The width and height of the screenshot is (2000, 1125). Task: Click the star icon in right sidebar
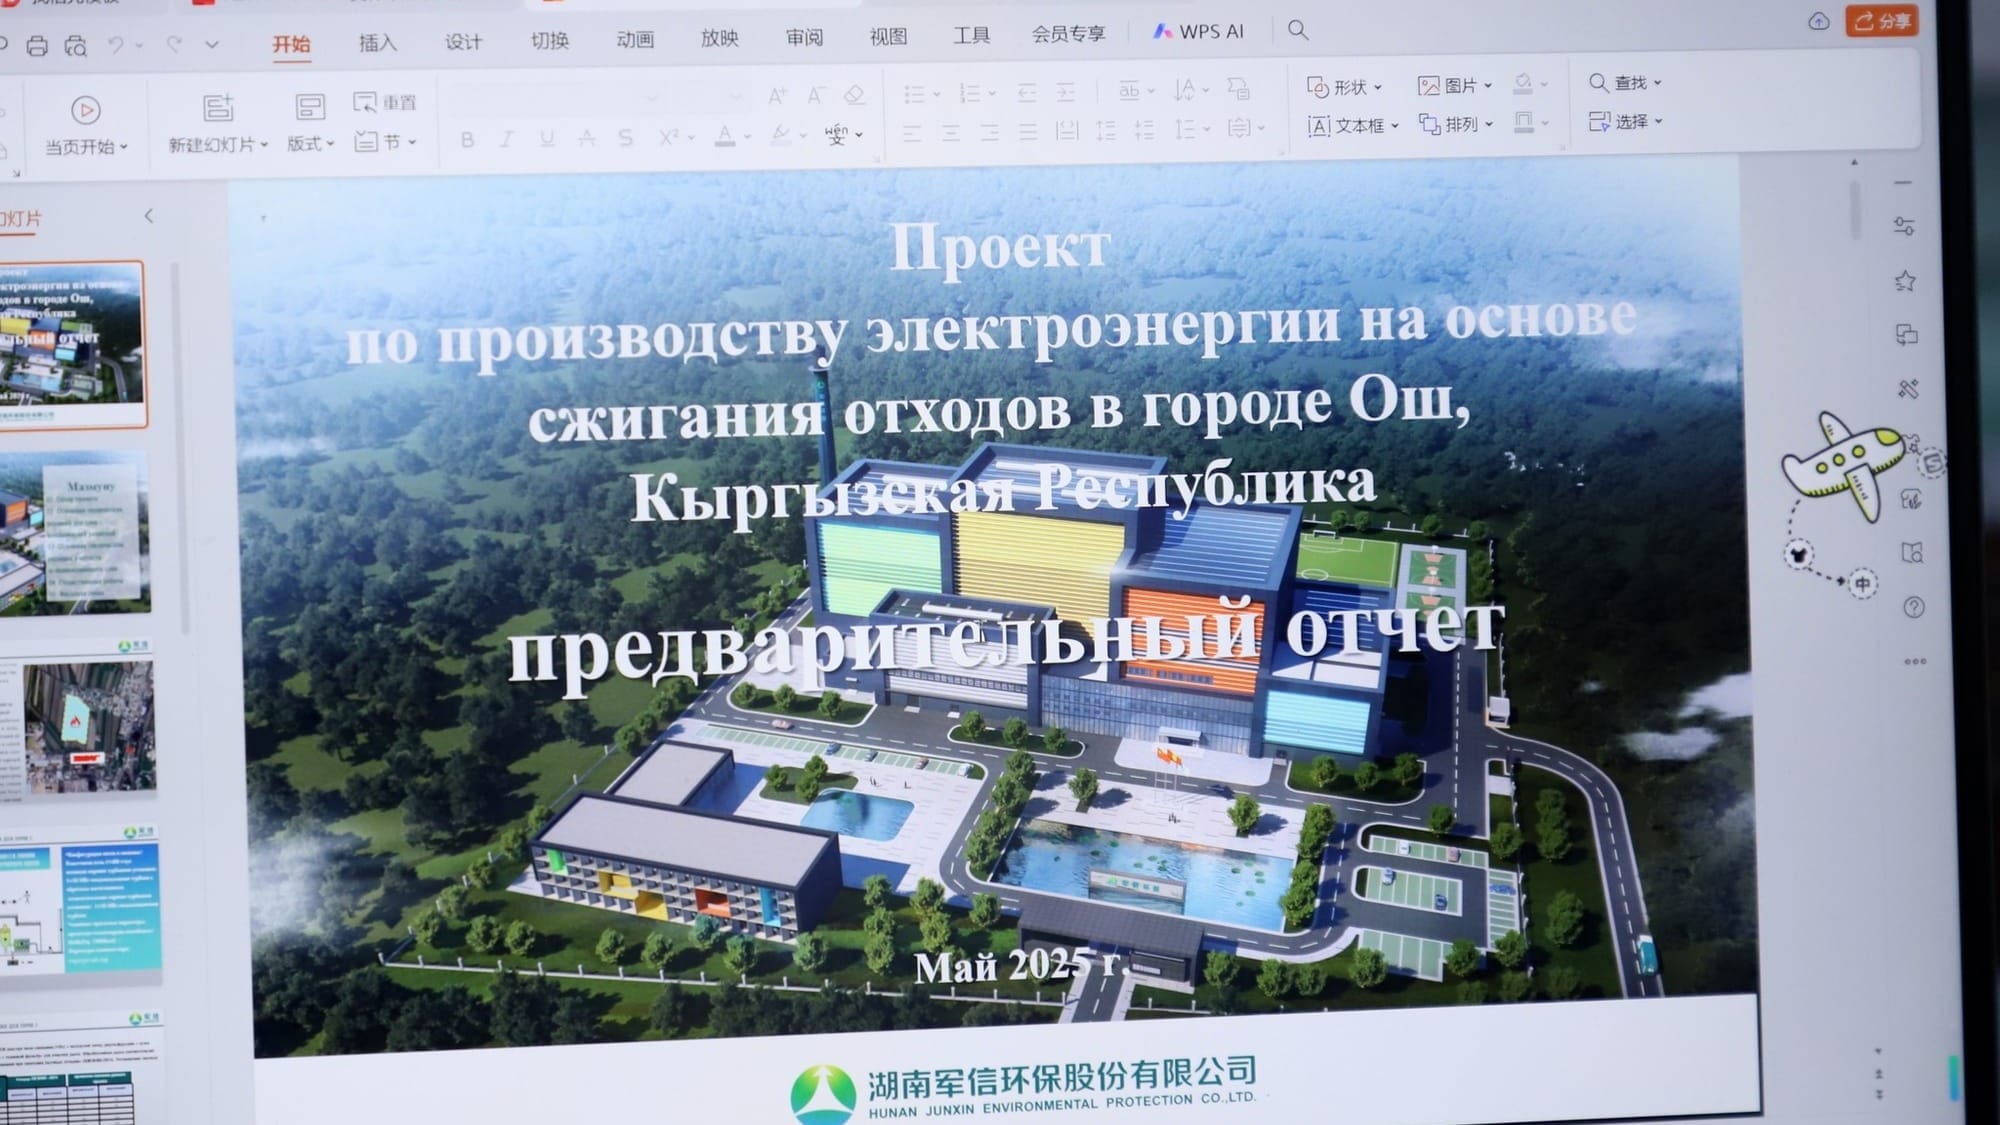(1905, 281)
